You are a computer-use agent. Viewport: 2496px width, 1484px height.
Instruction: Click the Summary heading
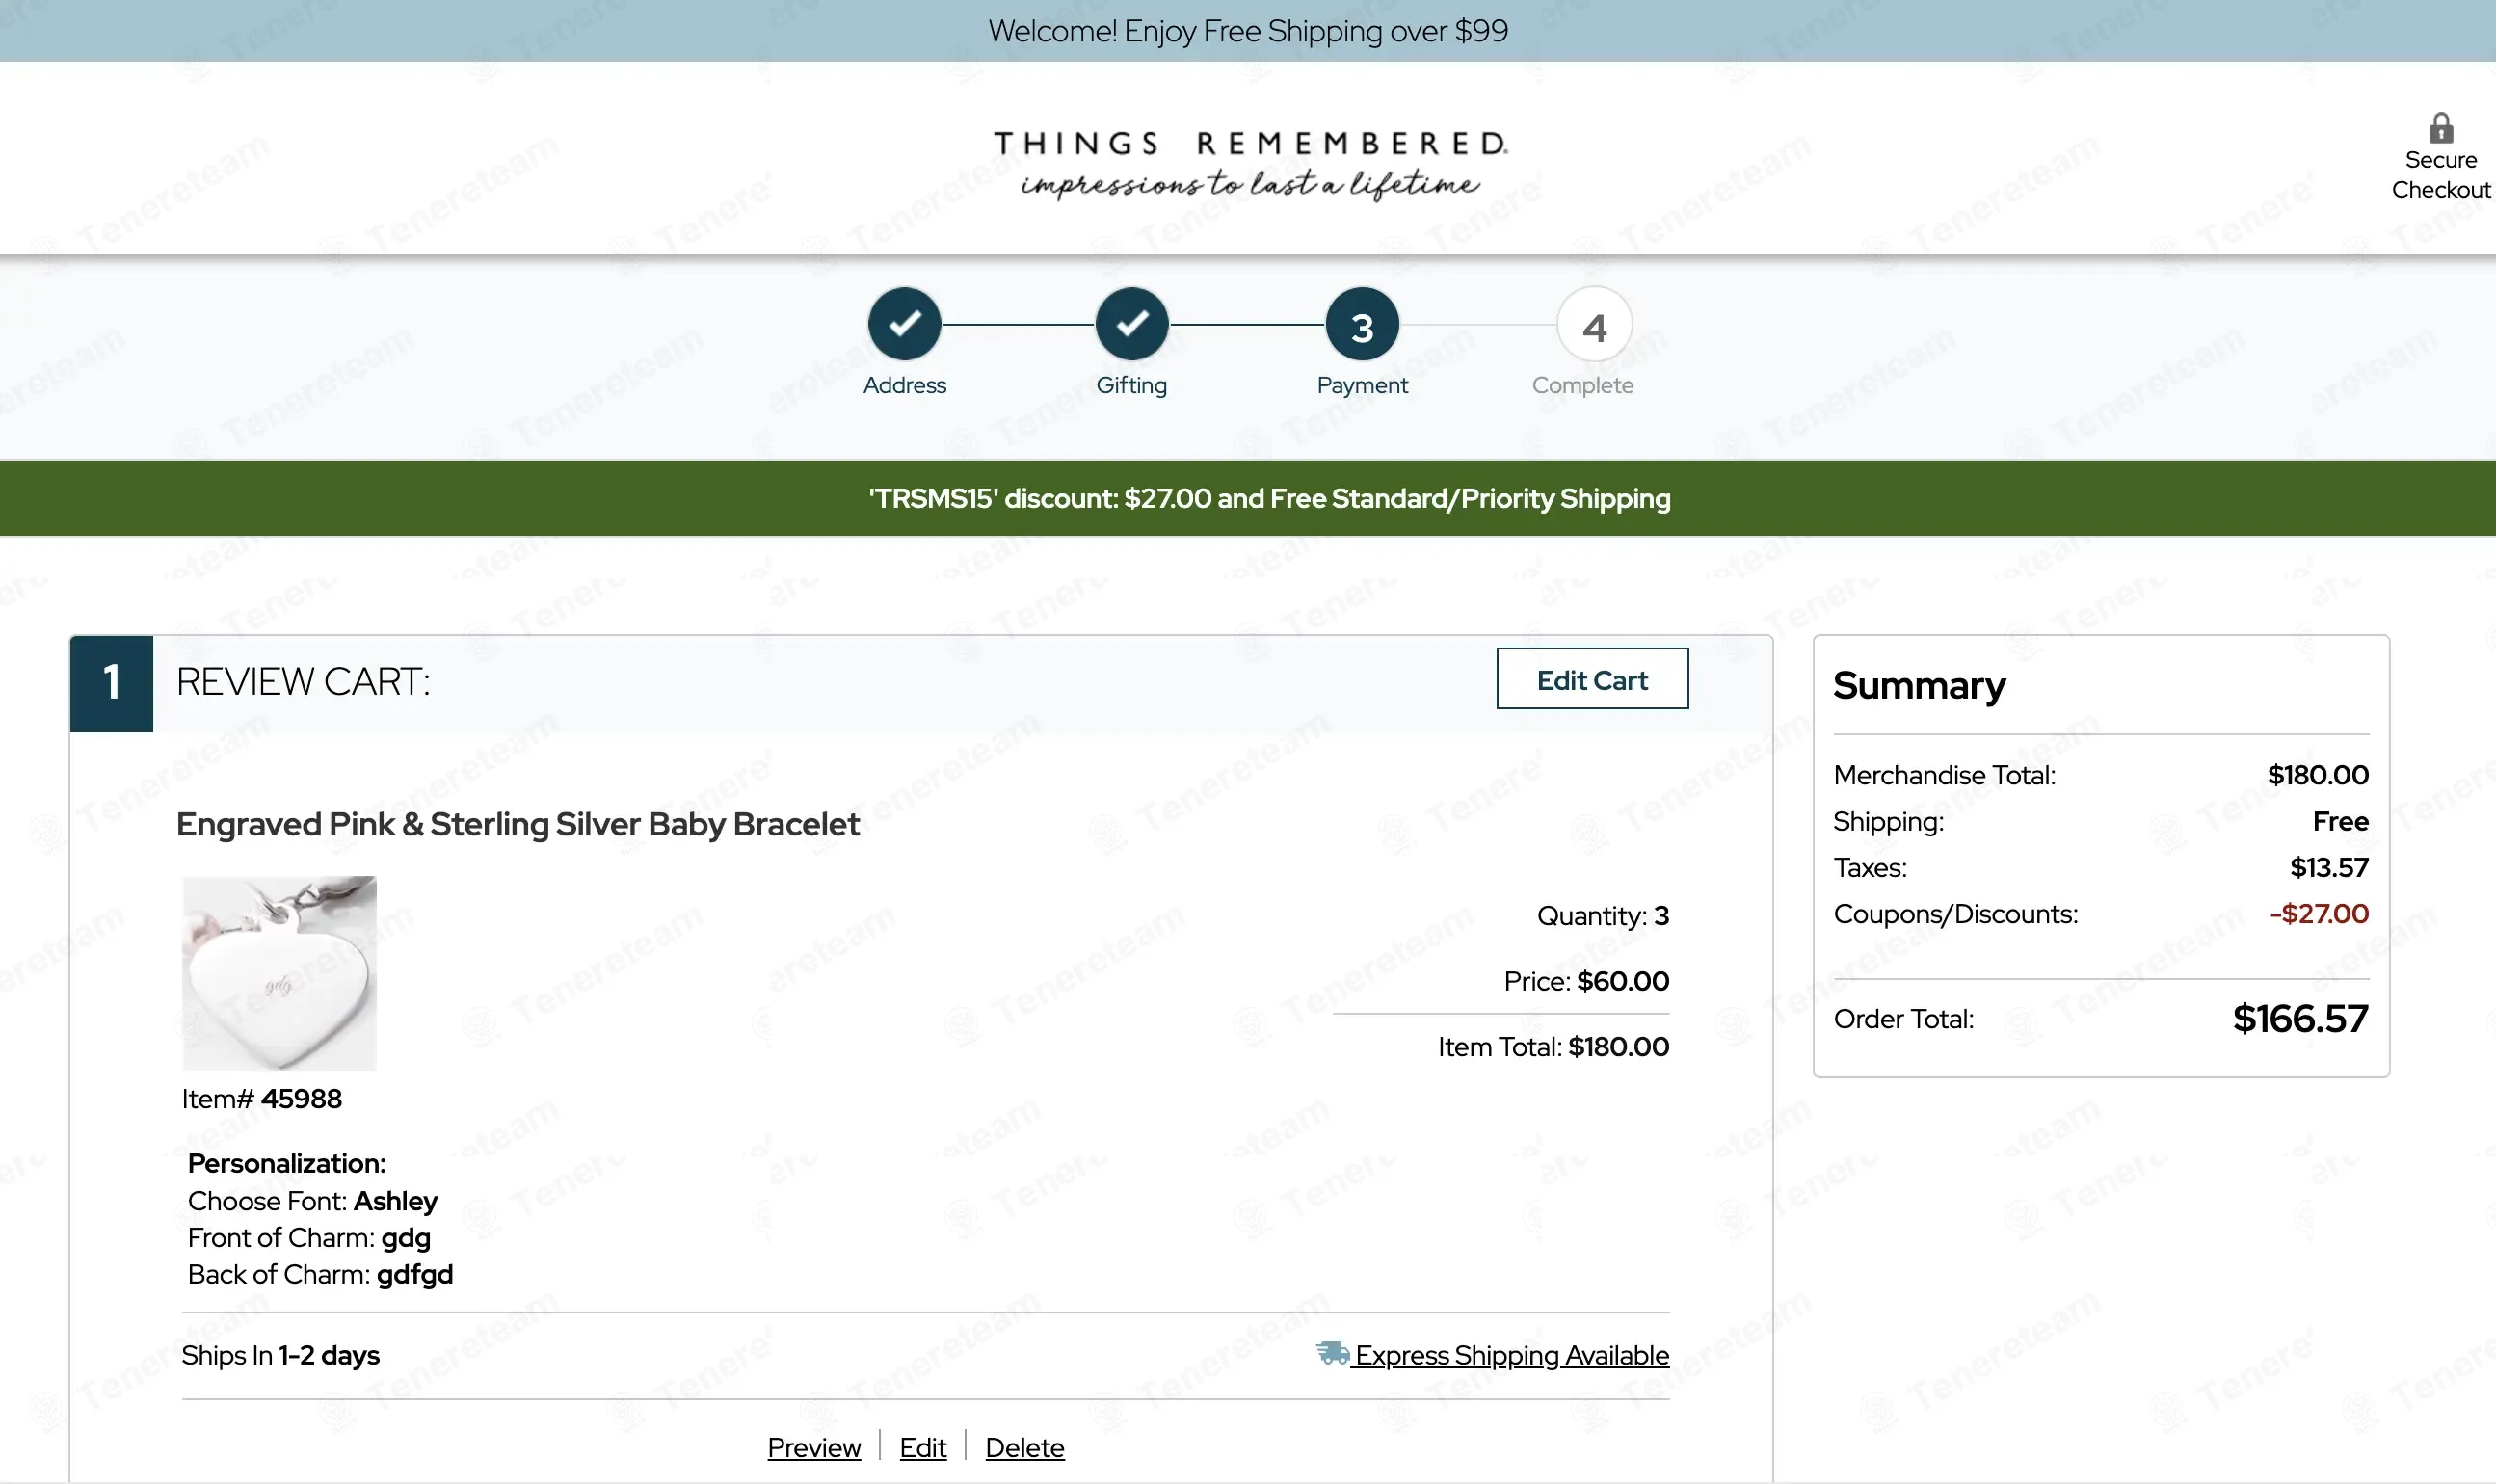coord(1919,685)
